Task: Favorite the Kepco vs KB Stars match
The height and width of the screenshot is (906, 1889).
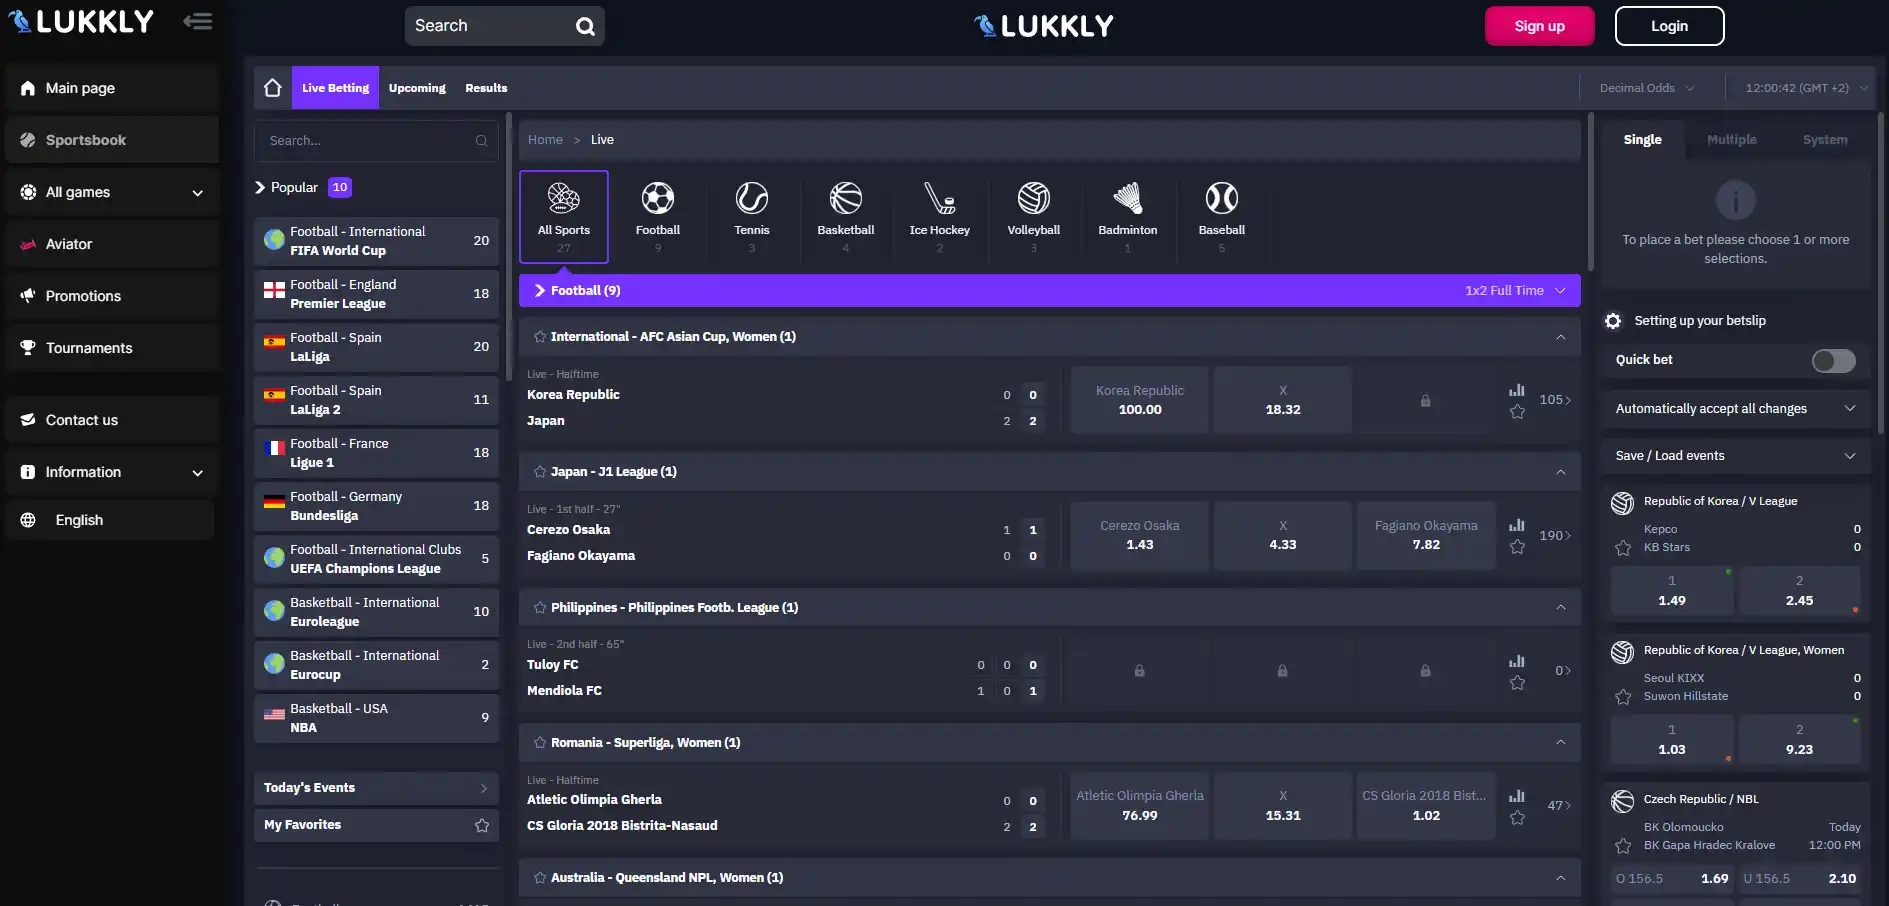Action: (1623, 548)
